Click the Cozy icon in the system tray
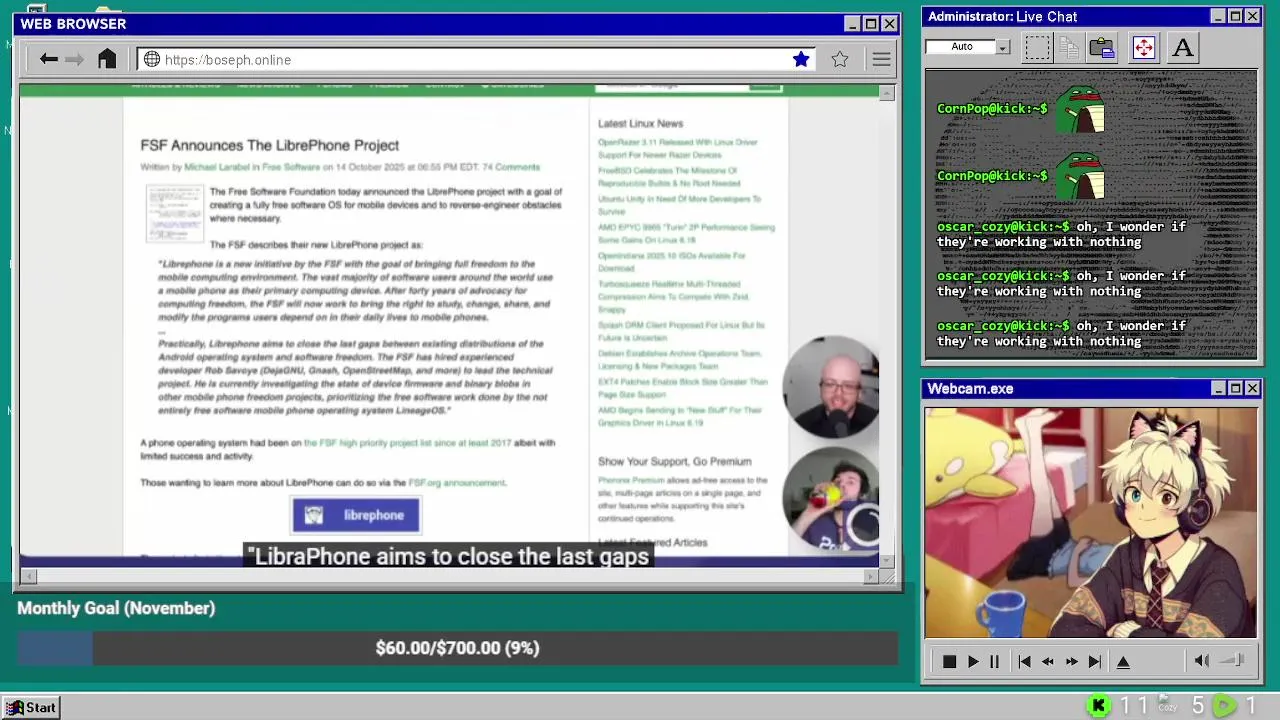The image size is (1280, 720). tap(1167, 705)
